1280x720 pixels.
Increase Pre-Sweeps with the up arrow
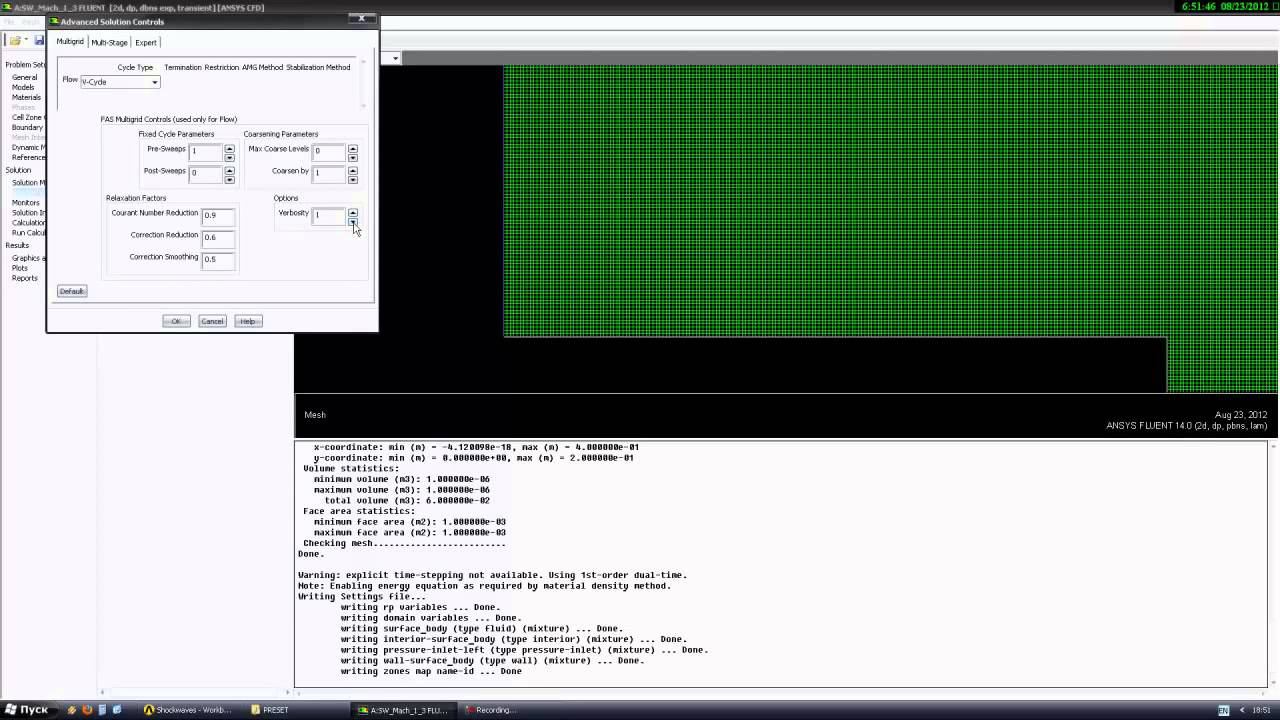229,148
